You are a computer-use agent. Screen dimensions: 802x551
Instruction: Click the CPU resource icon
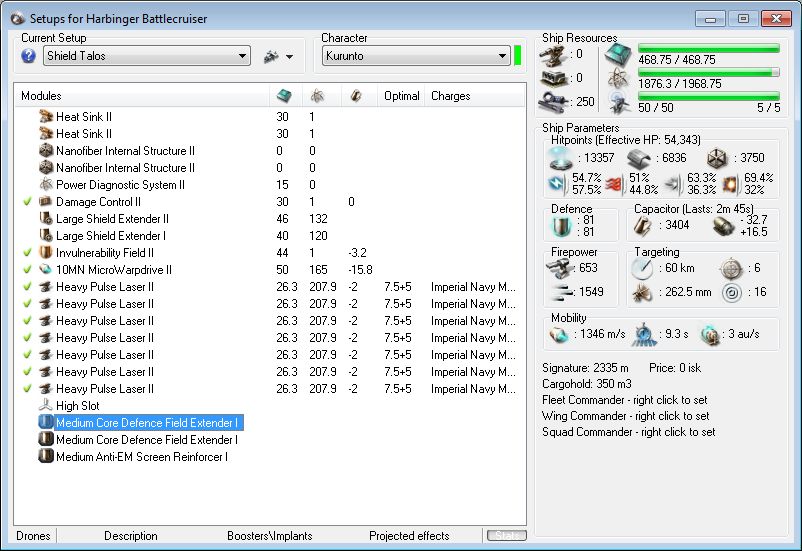[618, 54]
